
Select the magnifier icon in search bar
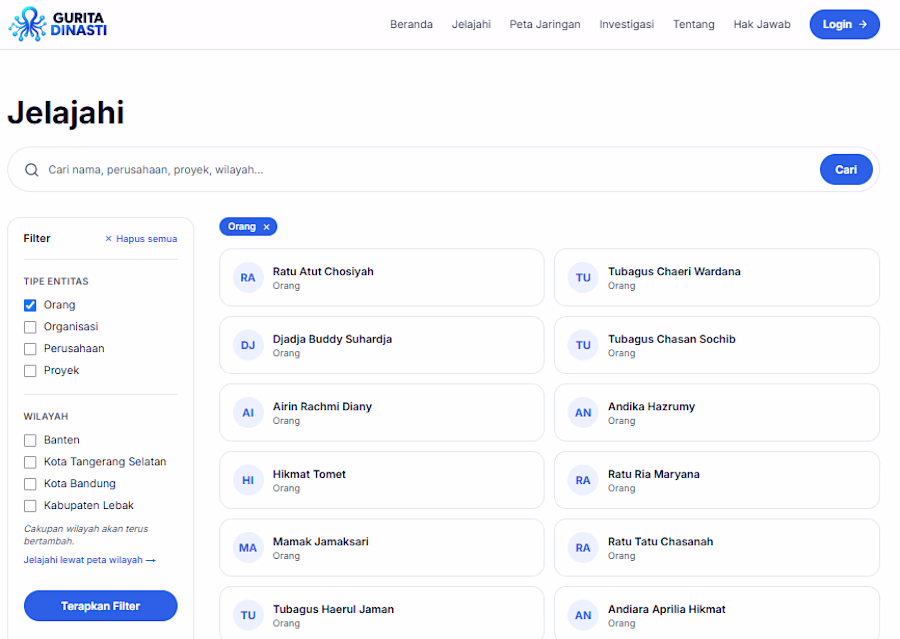pos(32,170)
